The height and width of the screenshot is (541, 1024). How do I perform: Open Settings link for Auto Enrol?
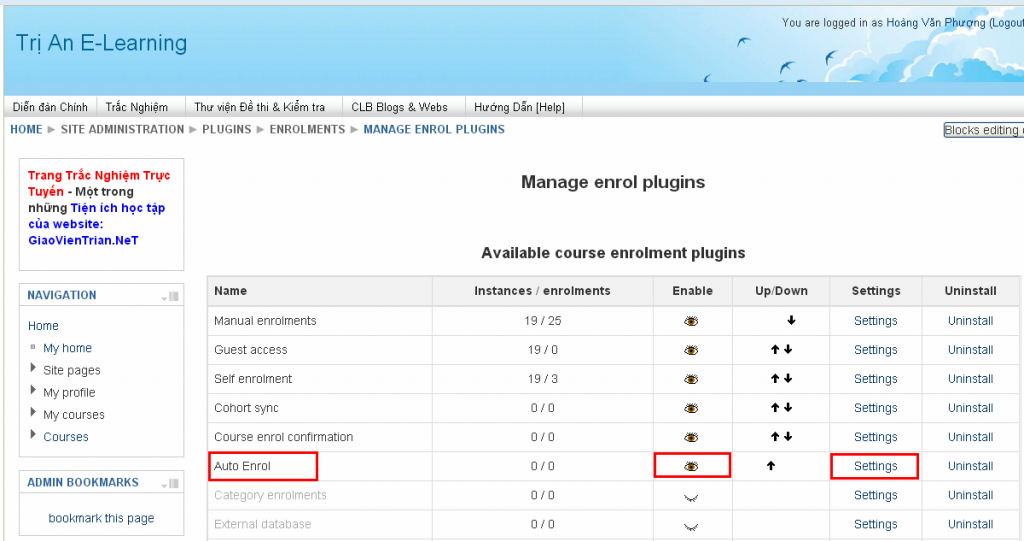tap(875, 466)
